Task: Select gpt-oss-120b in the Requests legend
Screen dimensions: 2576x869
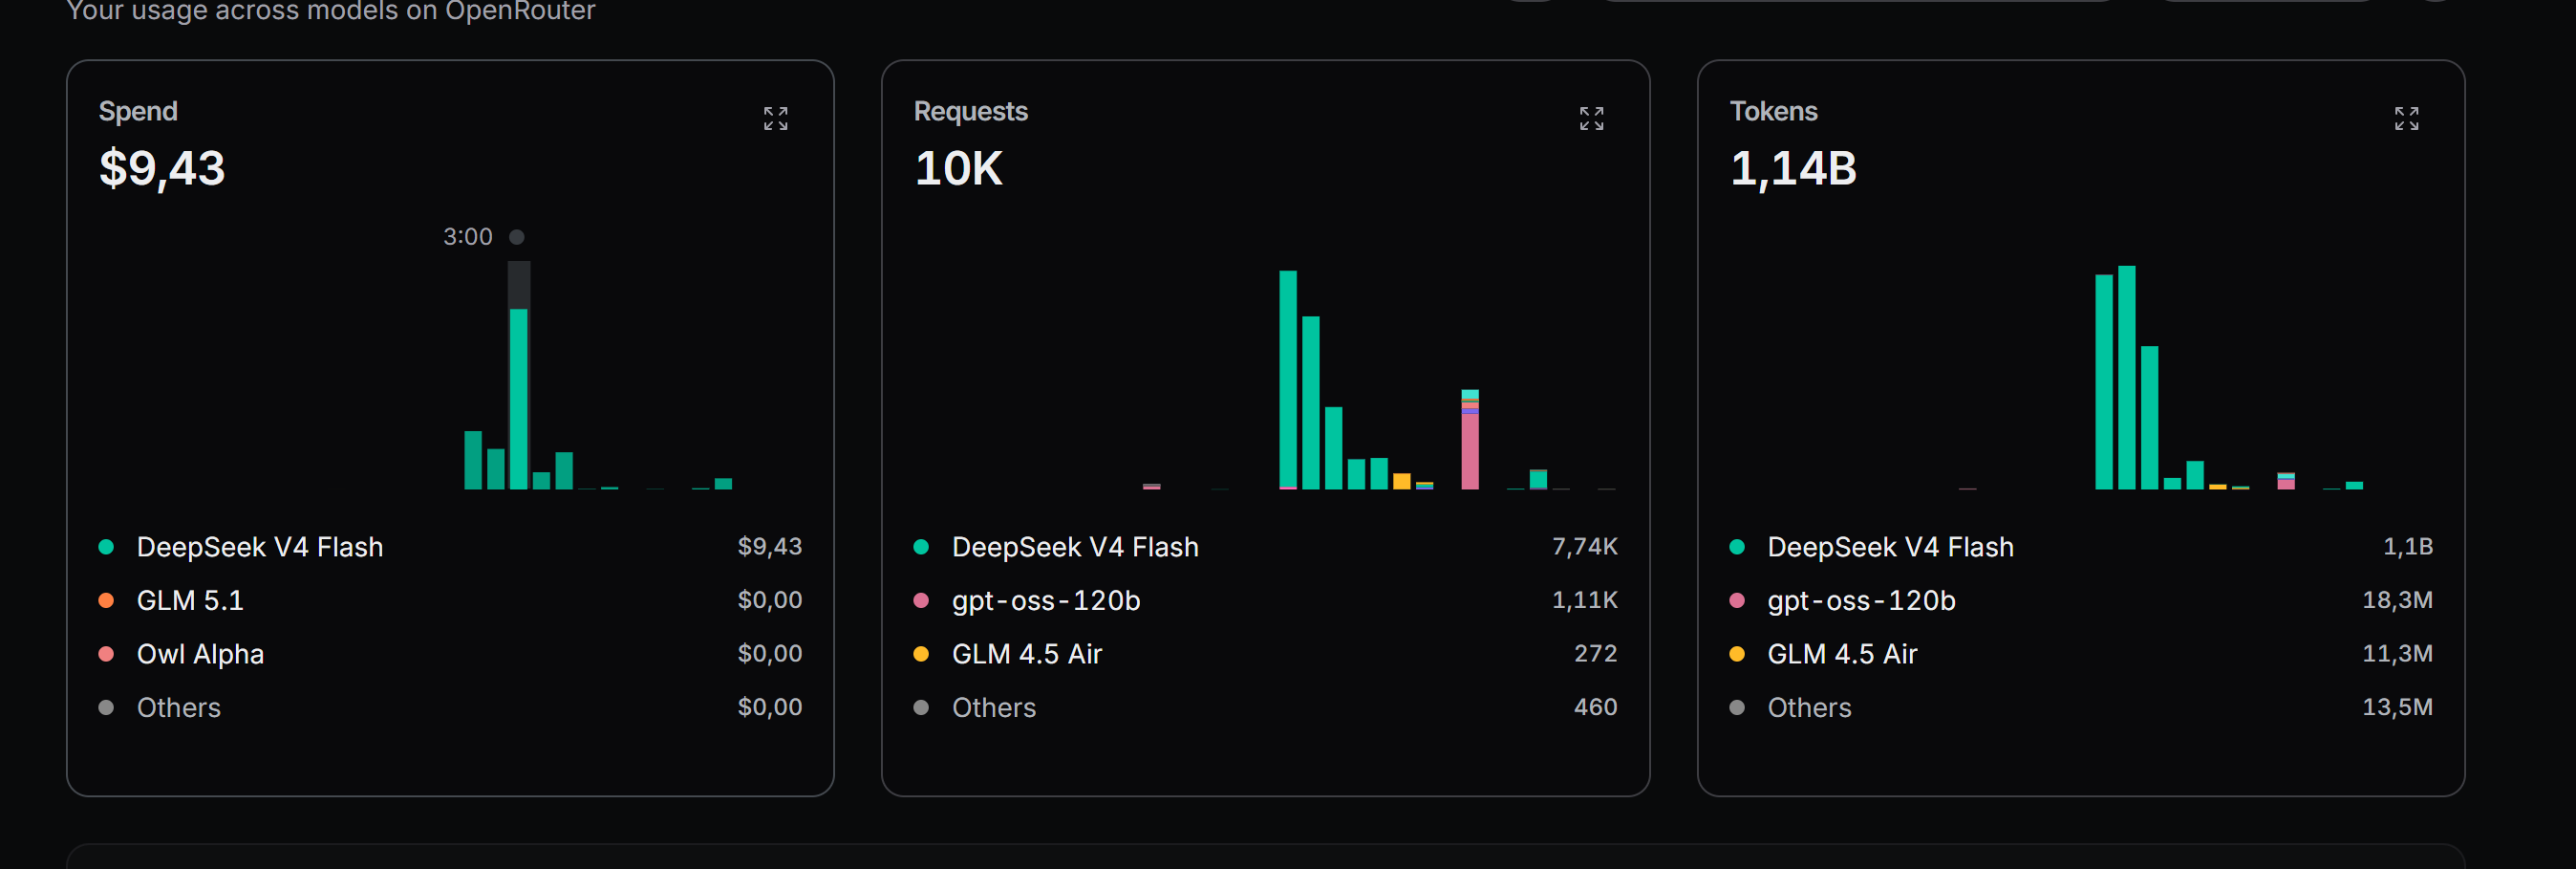Action: [1046, 600]
